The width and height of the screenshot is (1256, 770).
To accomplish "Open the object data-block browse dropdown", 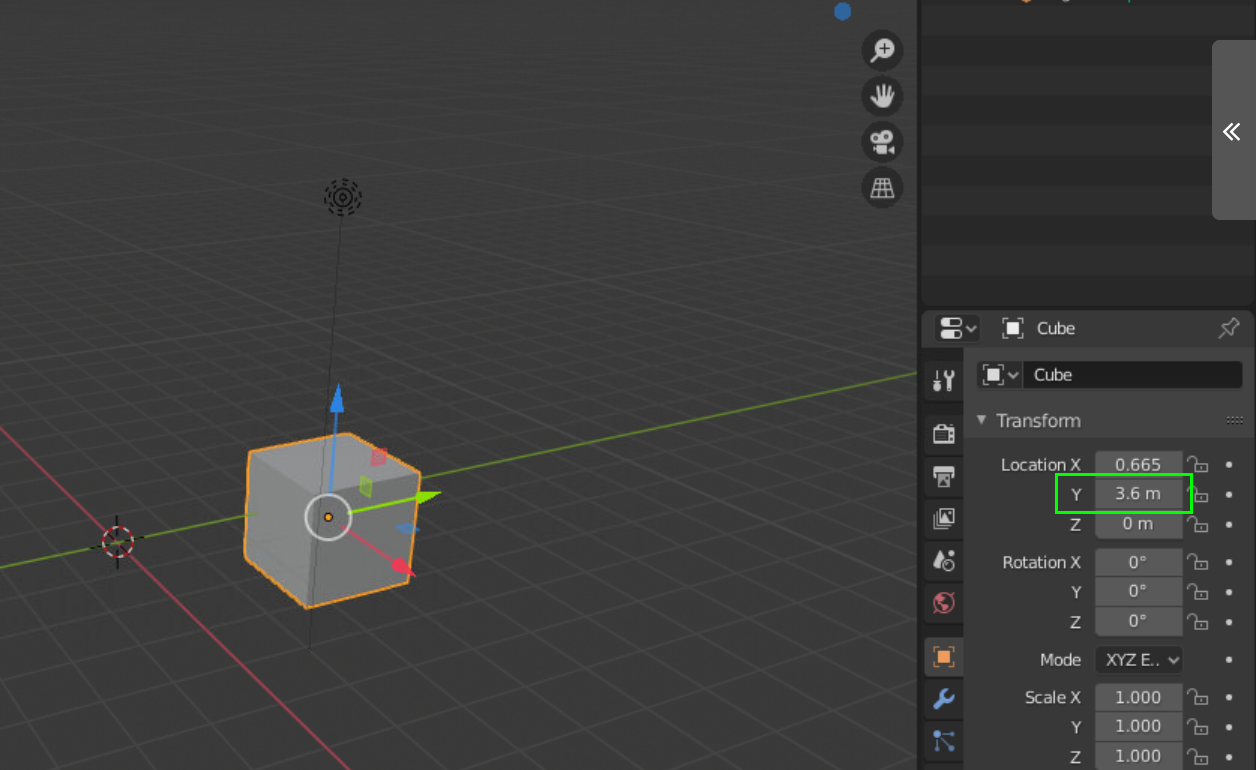I will point(1000,375).
